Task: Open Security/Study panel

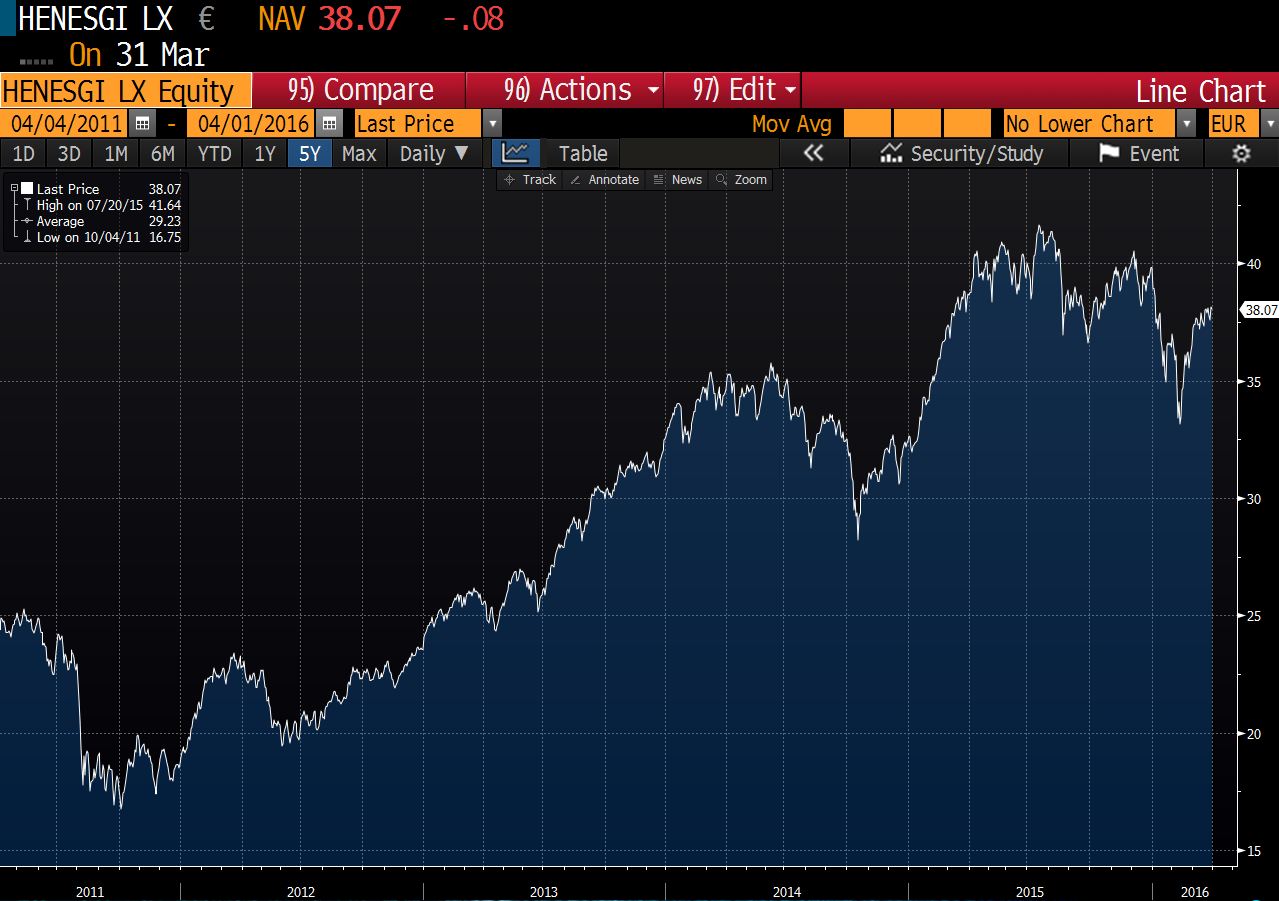Action: pyautogui.click(x=960, y=153)
